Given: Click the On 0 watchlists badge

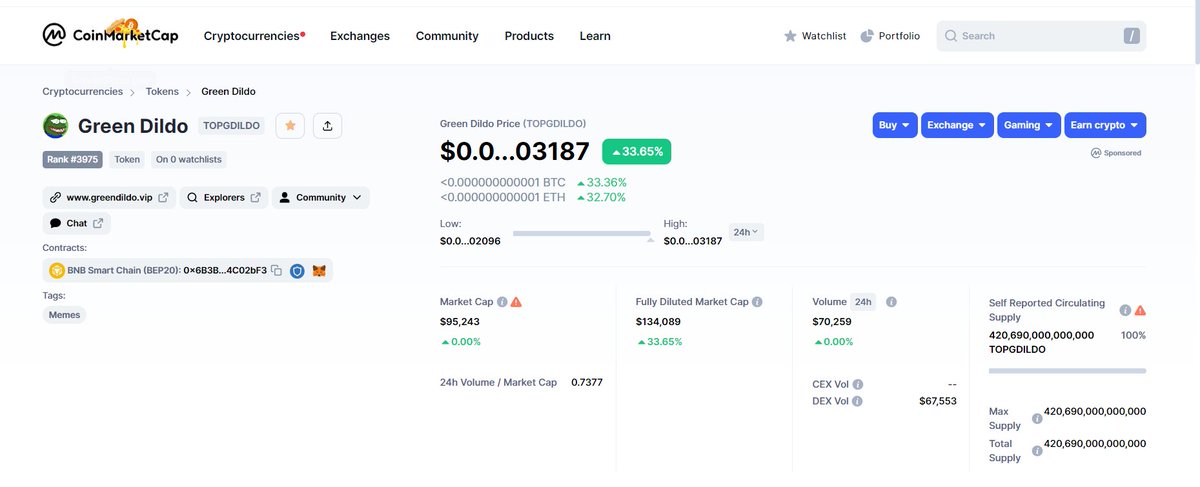Looking at the screenshot, I should coord(189,159).
